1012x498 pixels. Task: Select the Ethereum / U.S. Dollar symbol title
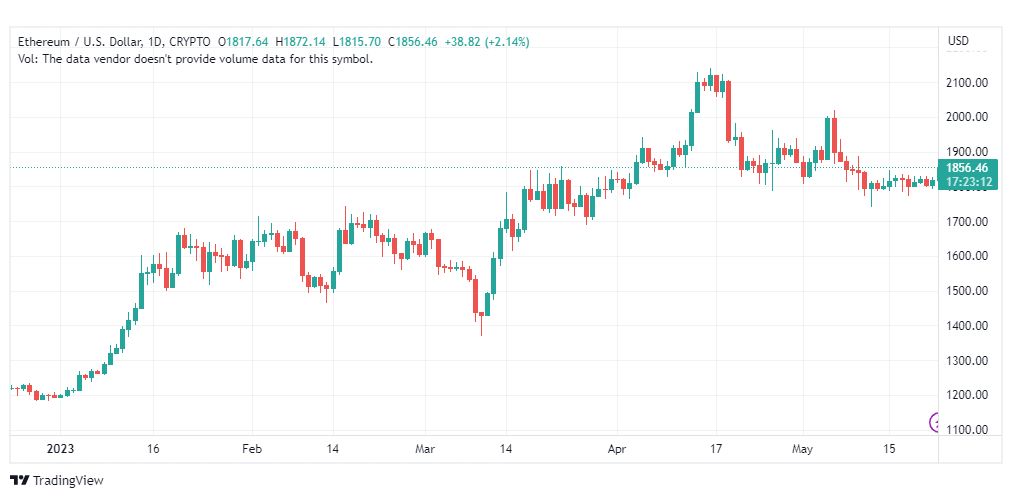[79, 42]
